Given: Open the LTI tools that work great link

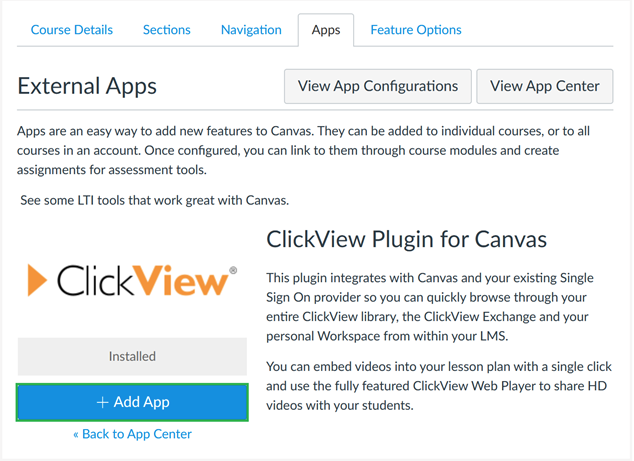Looking at the screenshot, I should pyautogui.click(x=154, y=200).
